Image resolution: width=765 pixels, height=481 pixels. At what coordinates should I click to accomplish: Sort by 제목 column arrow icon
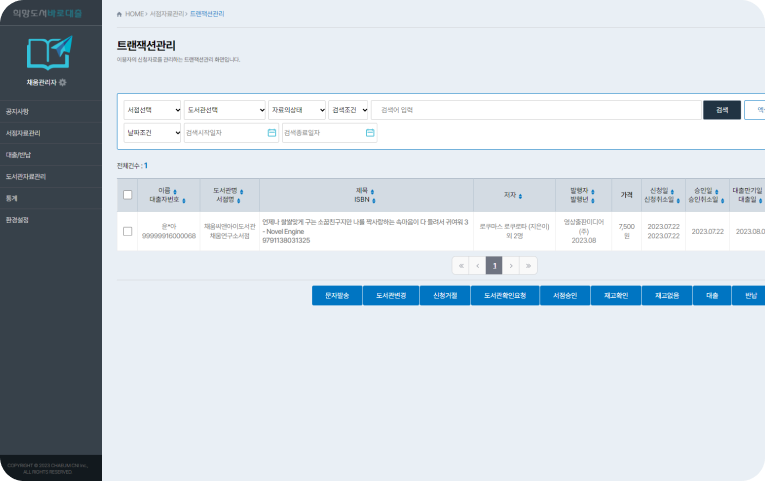[x=371, y=189]
